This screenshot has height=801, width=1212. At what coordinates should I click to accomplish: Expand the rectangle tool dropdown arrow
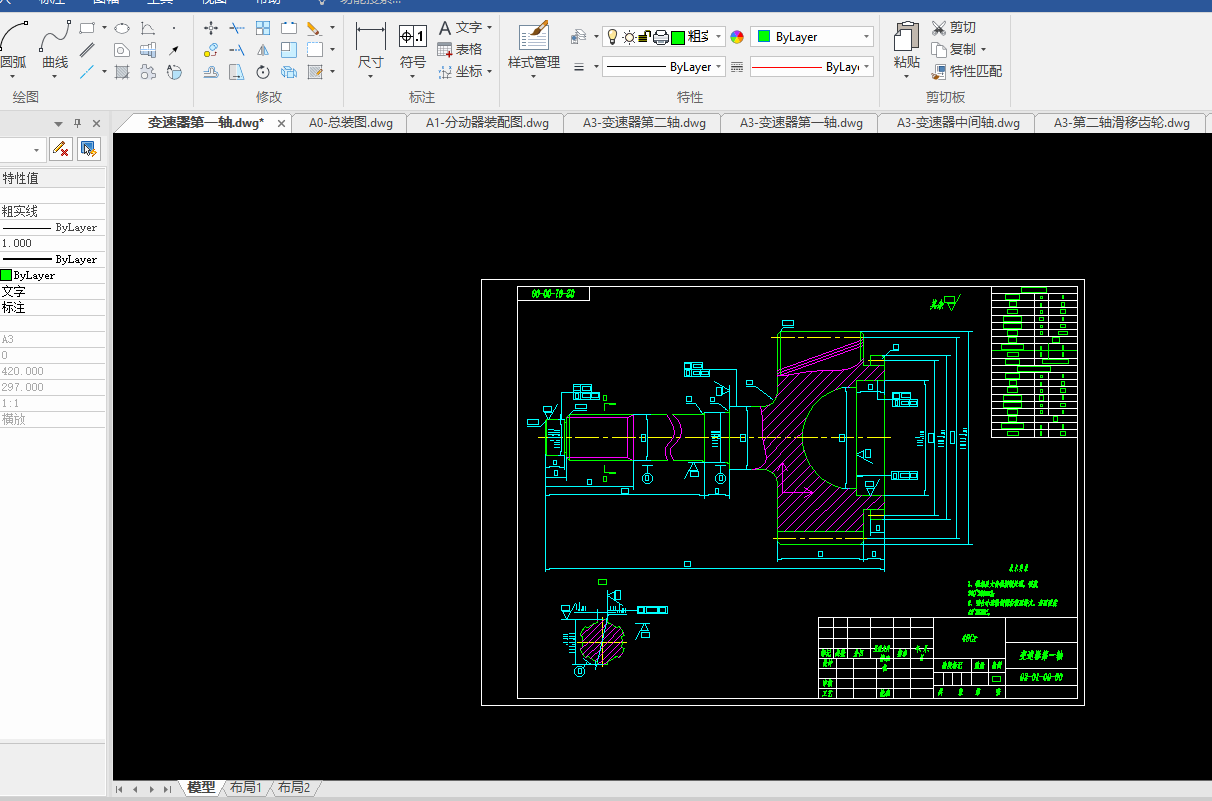click(x=104, y=28)
